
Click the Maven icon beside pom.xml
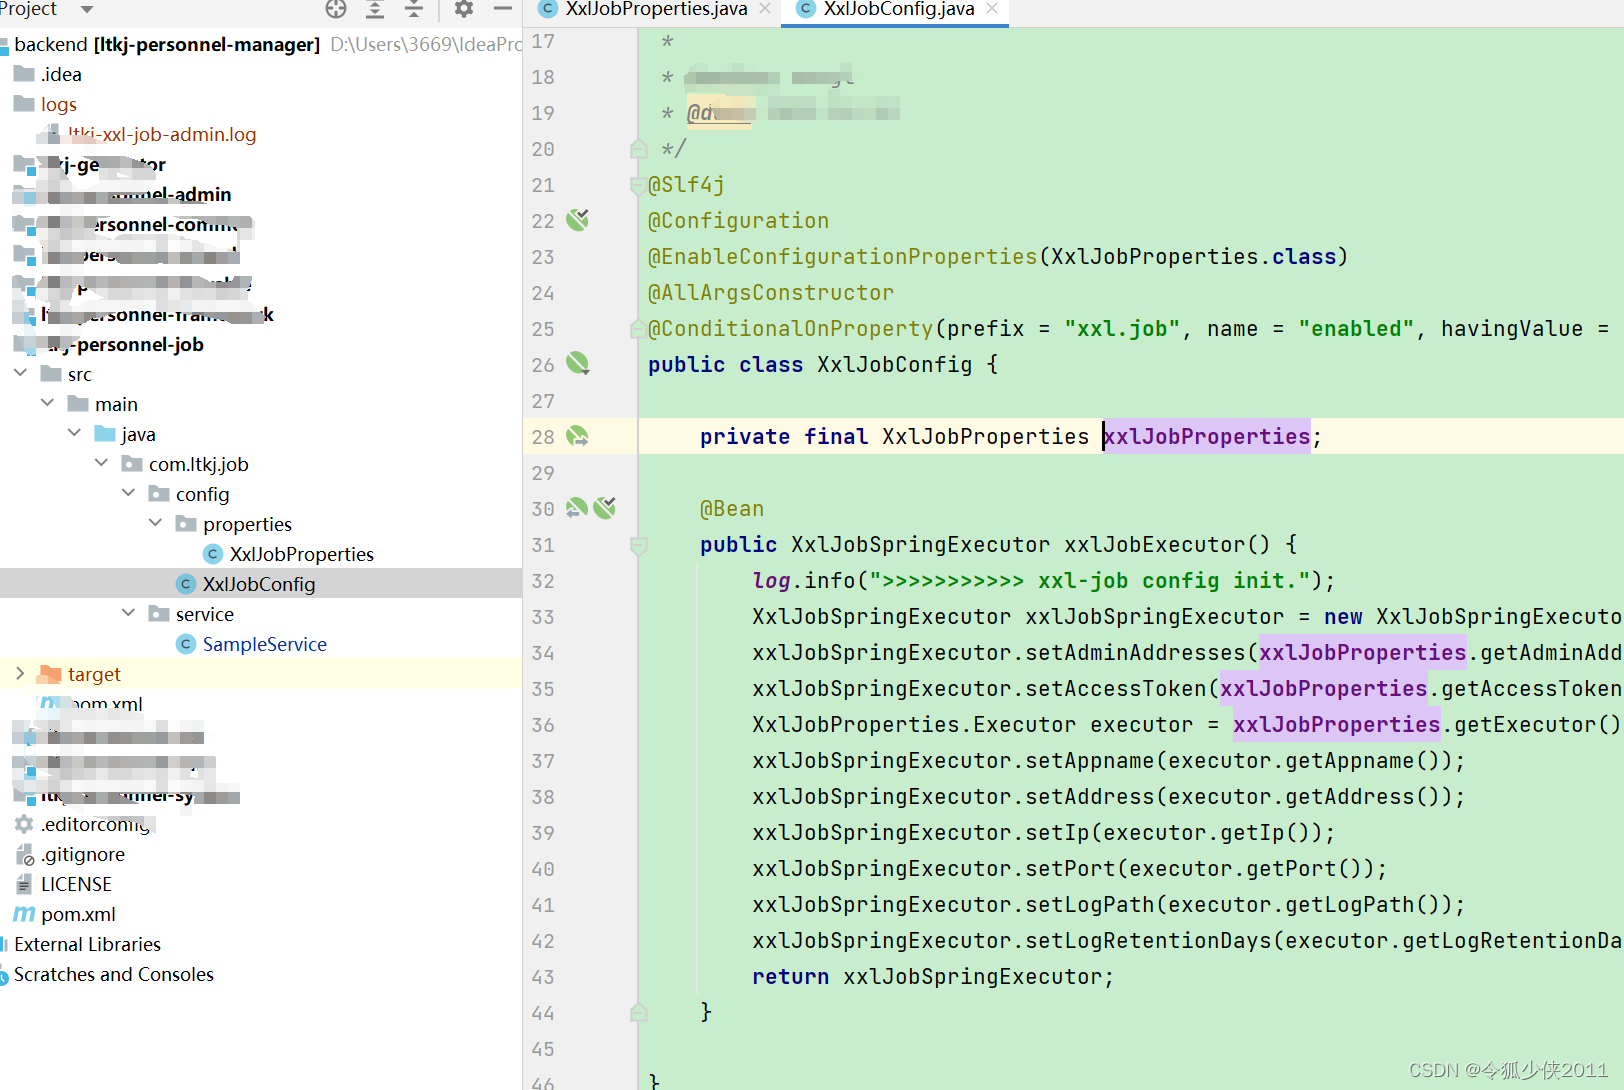pyautogui.click(x=24, y=914)
